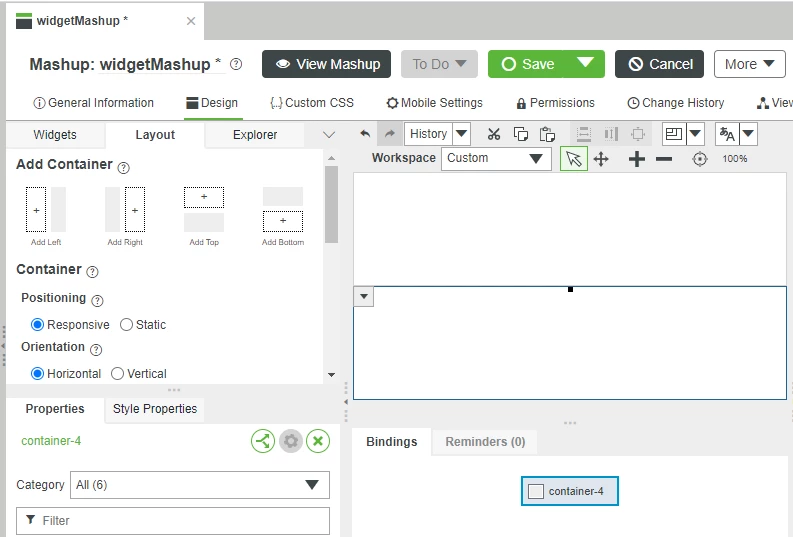
Task: Click the undo arrow in the design toolbar
Action: pyautogui.click(x=365, y=134)
